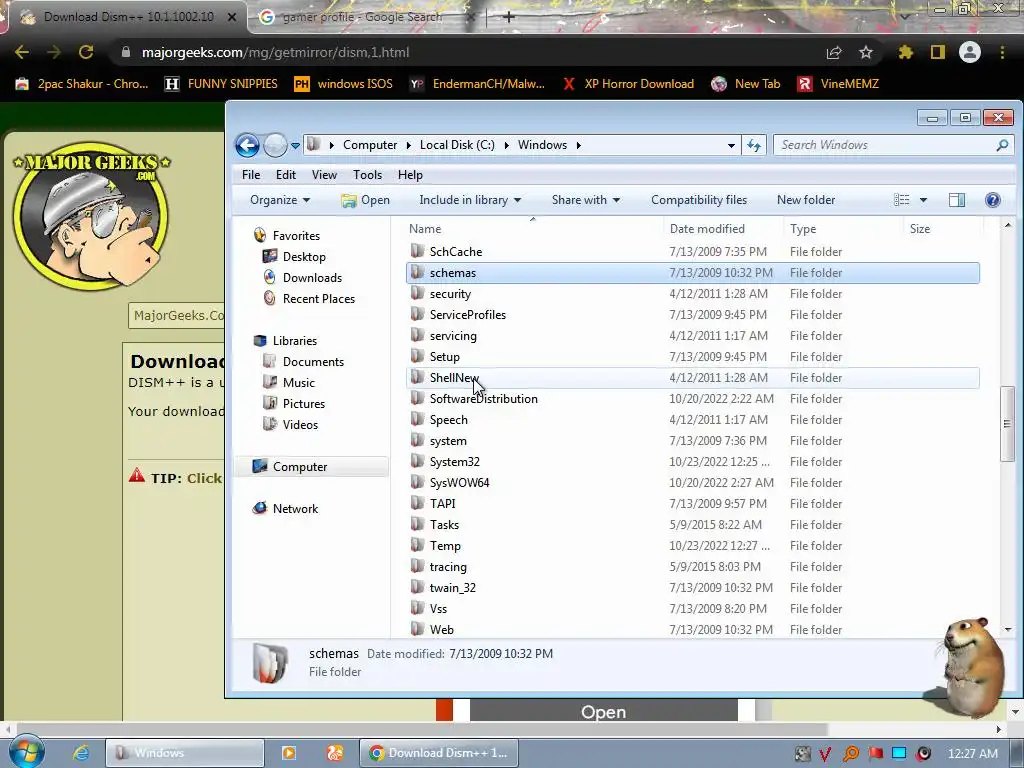This screenshot has height=768, width=1024.
Task: Open Windows Start orb
Action: [x=27, y=752]
